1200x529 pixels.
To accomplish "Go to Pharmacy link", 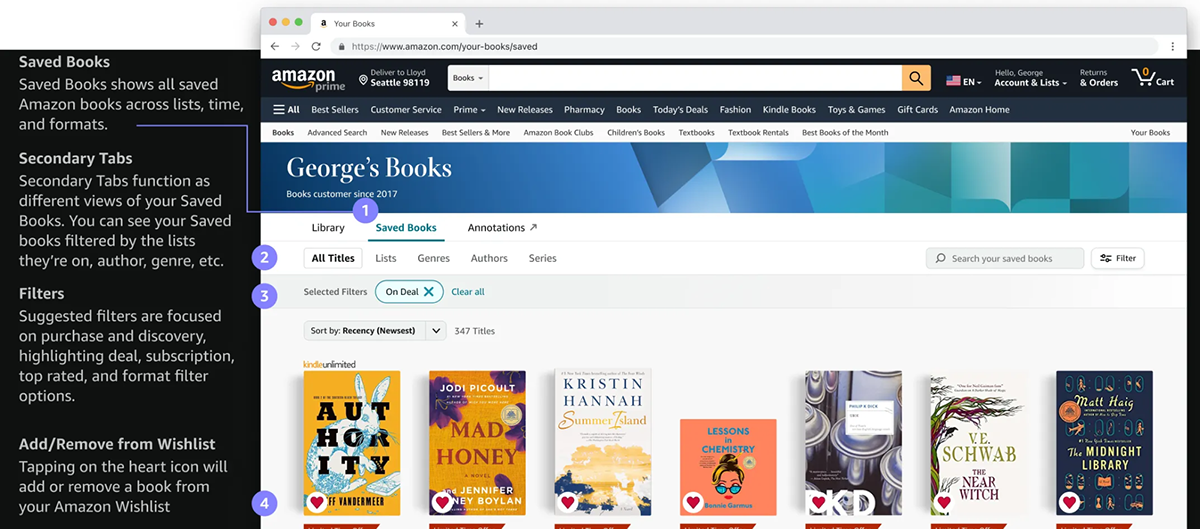I will pyautogui.click(x=584, y=110).
